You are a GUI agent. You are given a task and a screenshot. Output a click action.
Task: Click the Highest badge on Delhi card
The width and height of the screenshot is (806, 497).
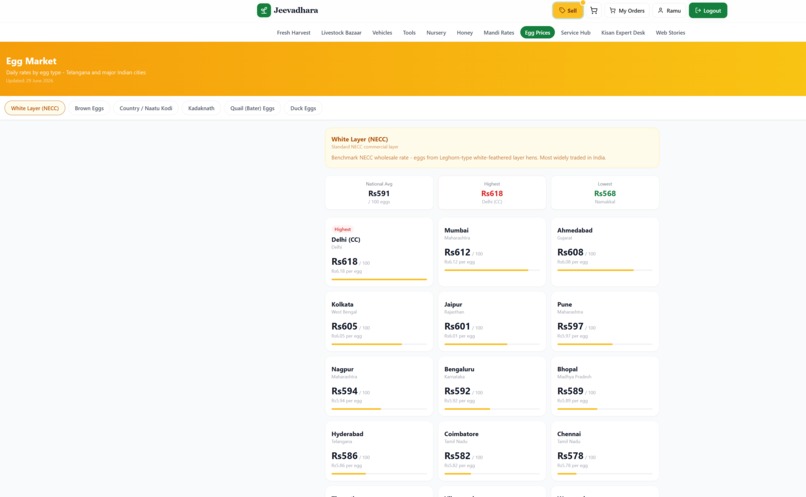[x=342, y=229]
